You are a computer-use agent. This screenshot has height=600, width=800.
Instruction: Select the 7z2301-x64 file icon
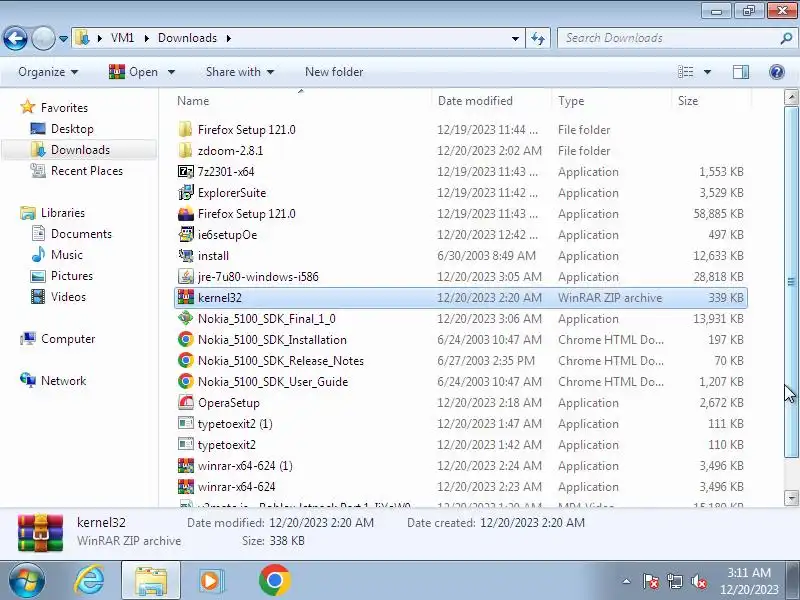coord(186,171)
